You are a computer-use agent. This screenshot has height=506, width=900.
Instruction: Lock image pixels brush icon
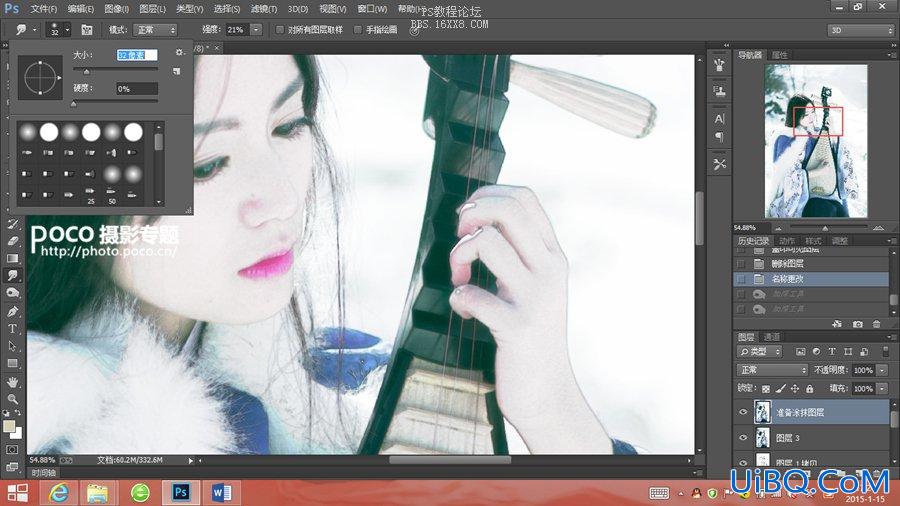point(780,388)
